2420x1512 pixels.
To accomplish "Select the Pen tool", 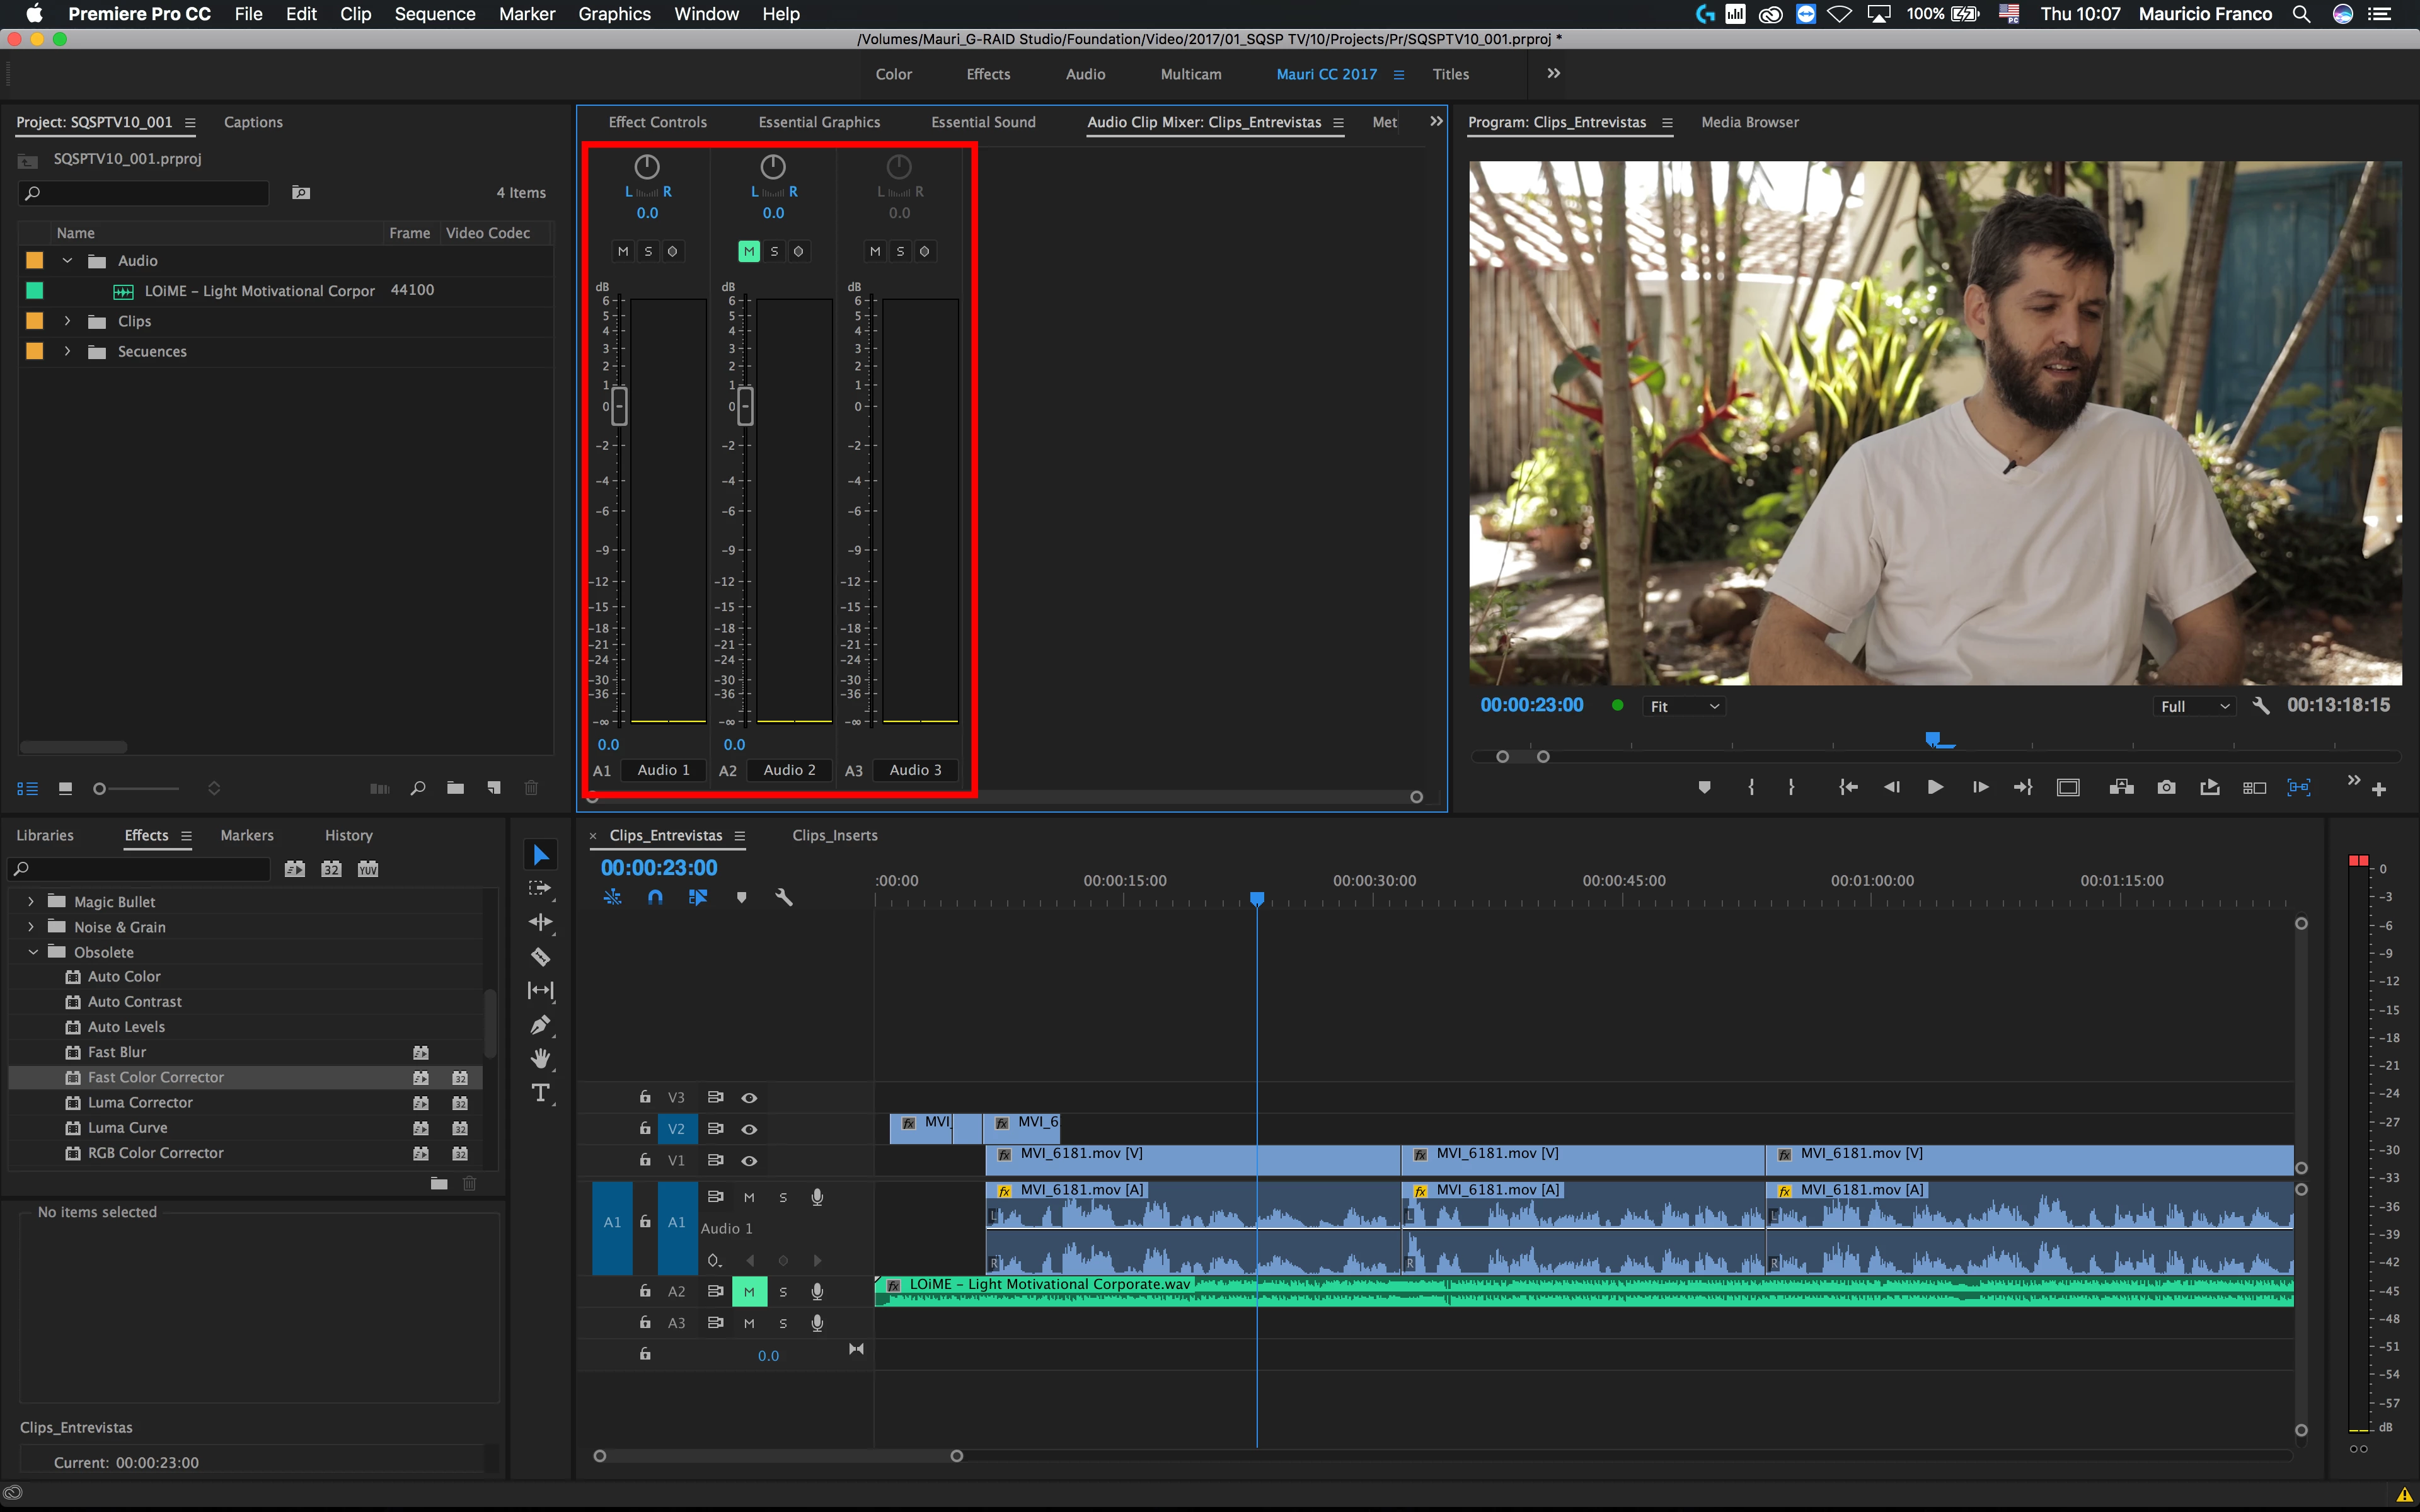I will pos(540,1025).
